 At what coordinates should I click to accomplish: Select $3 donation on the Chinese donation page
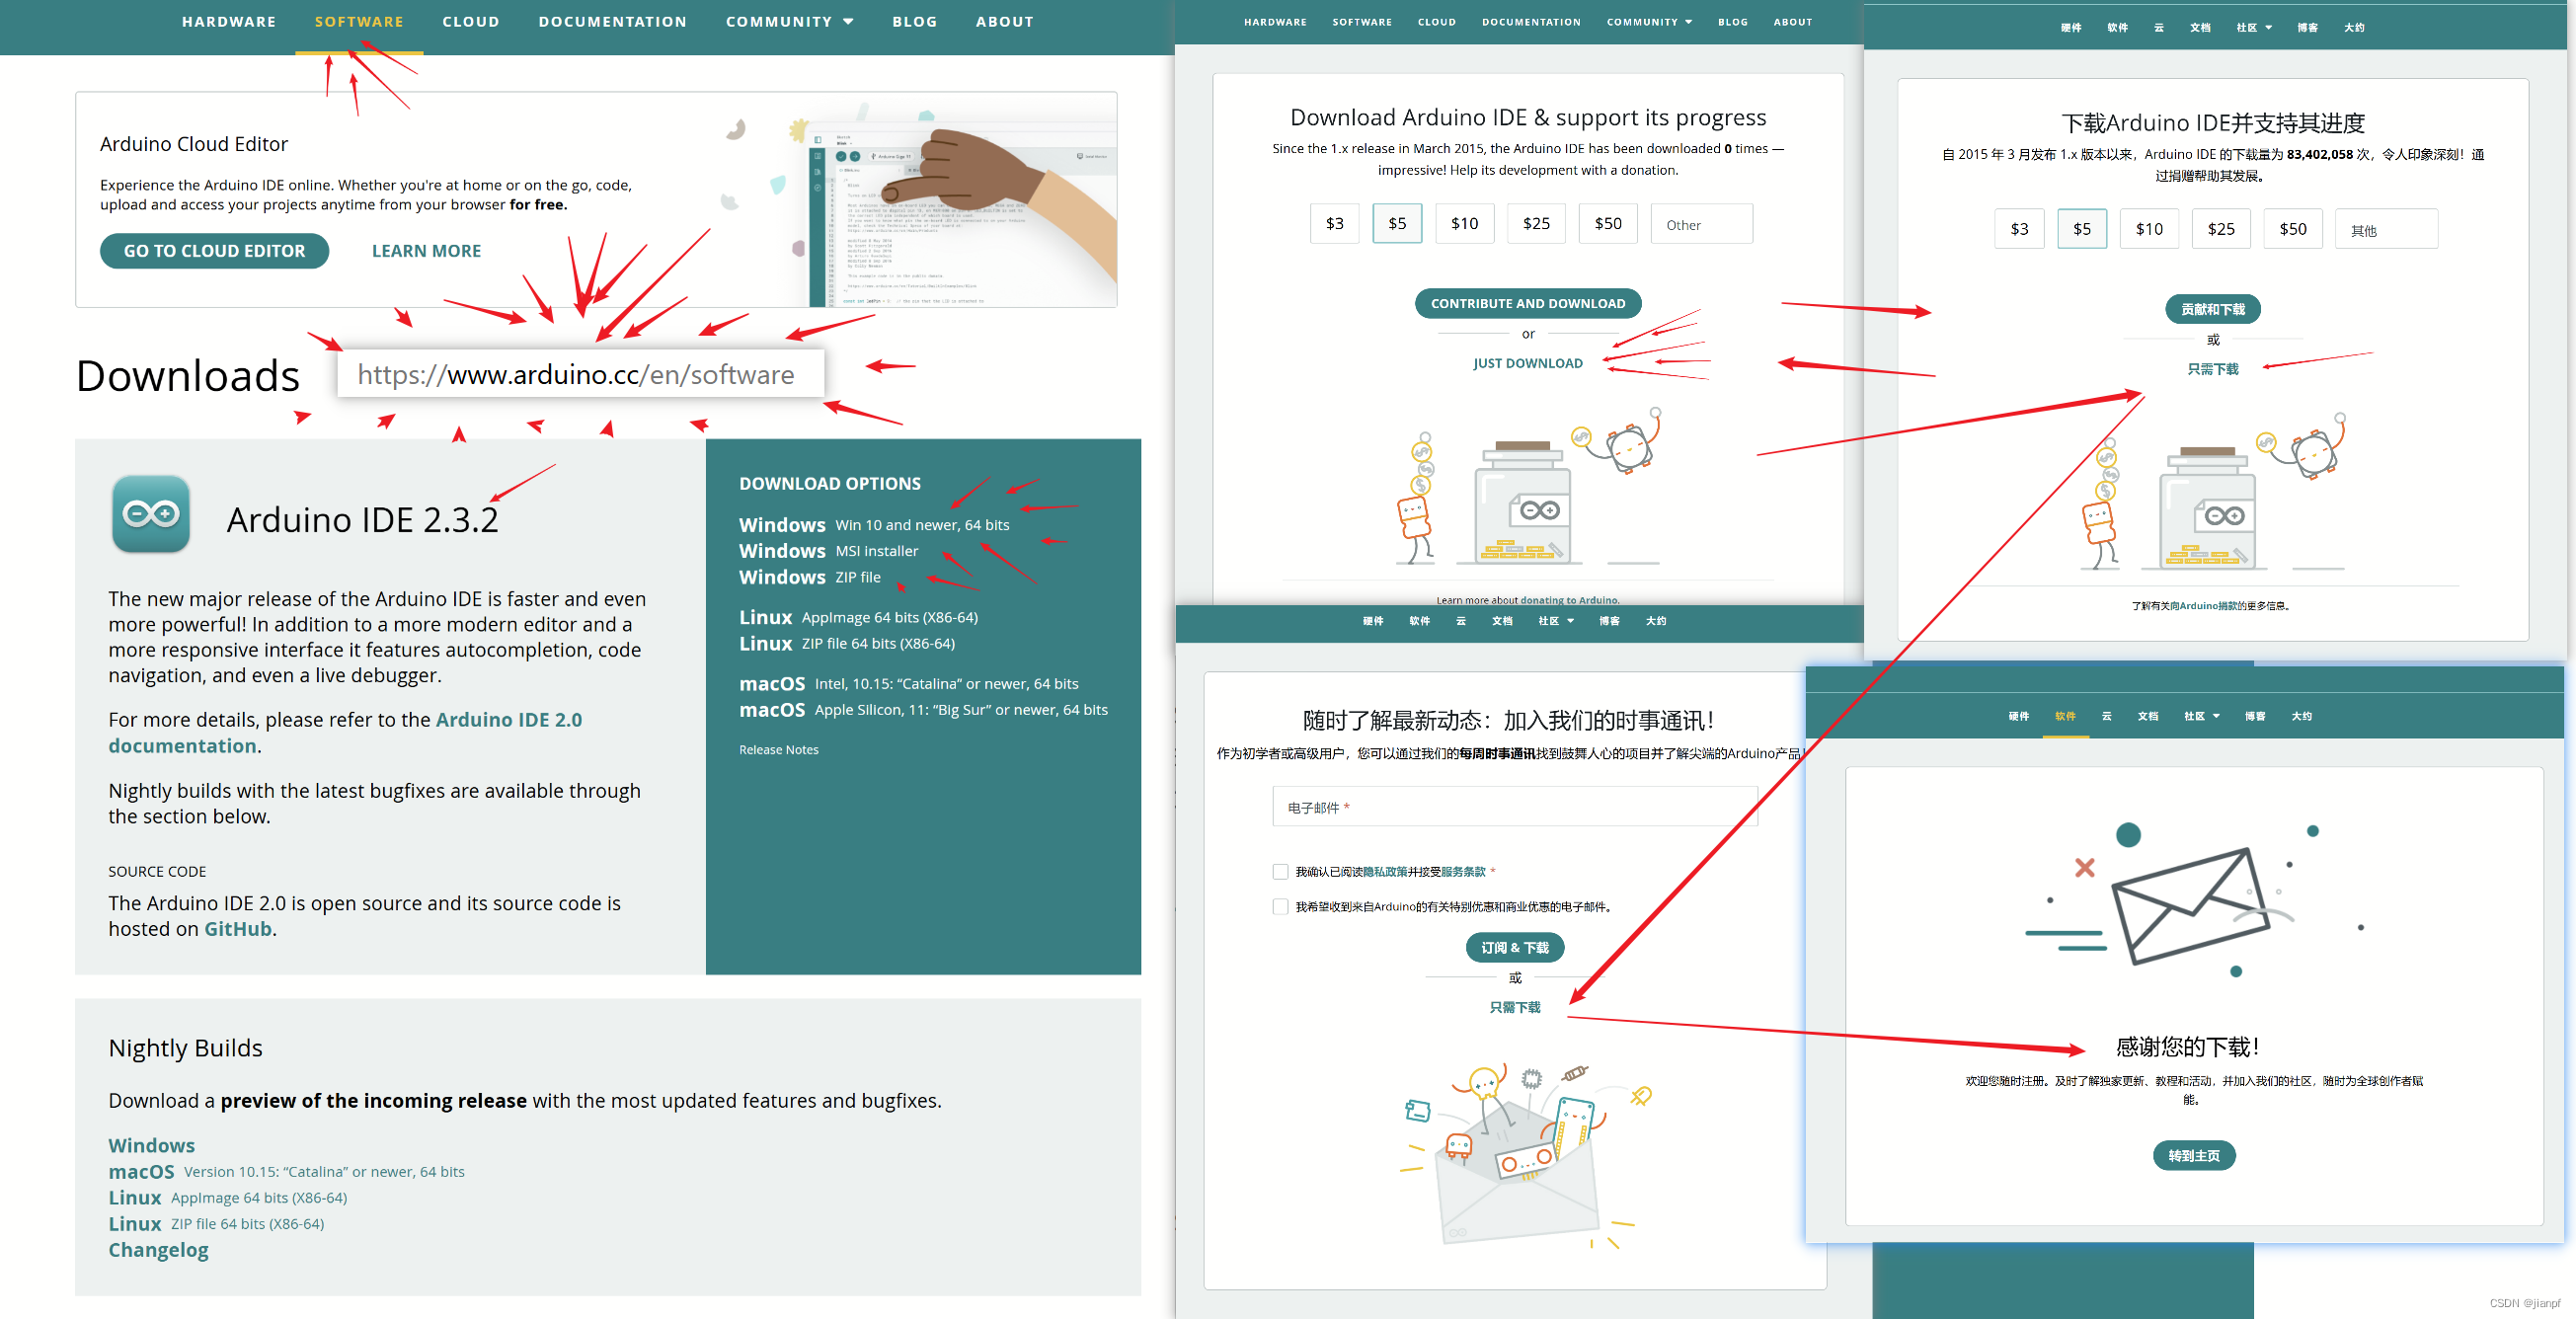[2019, 229]
